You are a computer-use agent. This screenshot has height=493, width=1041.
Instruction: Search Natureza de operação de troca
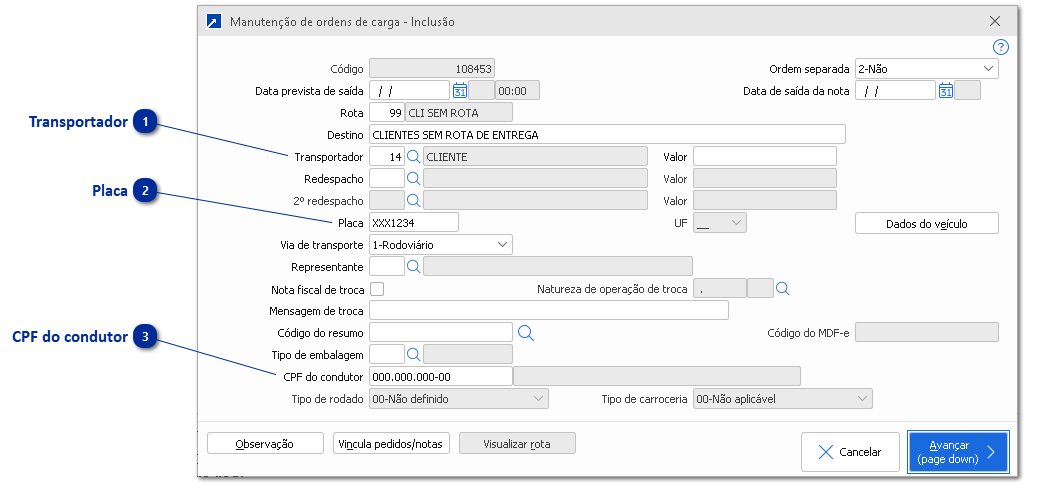pos(783,289)
